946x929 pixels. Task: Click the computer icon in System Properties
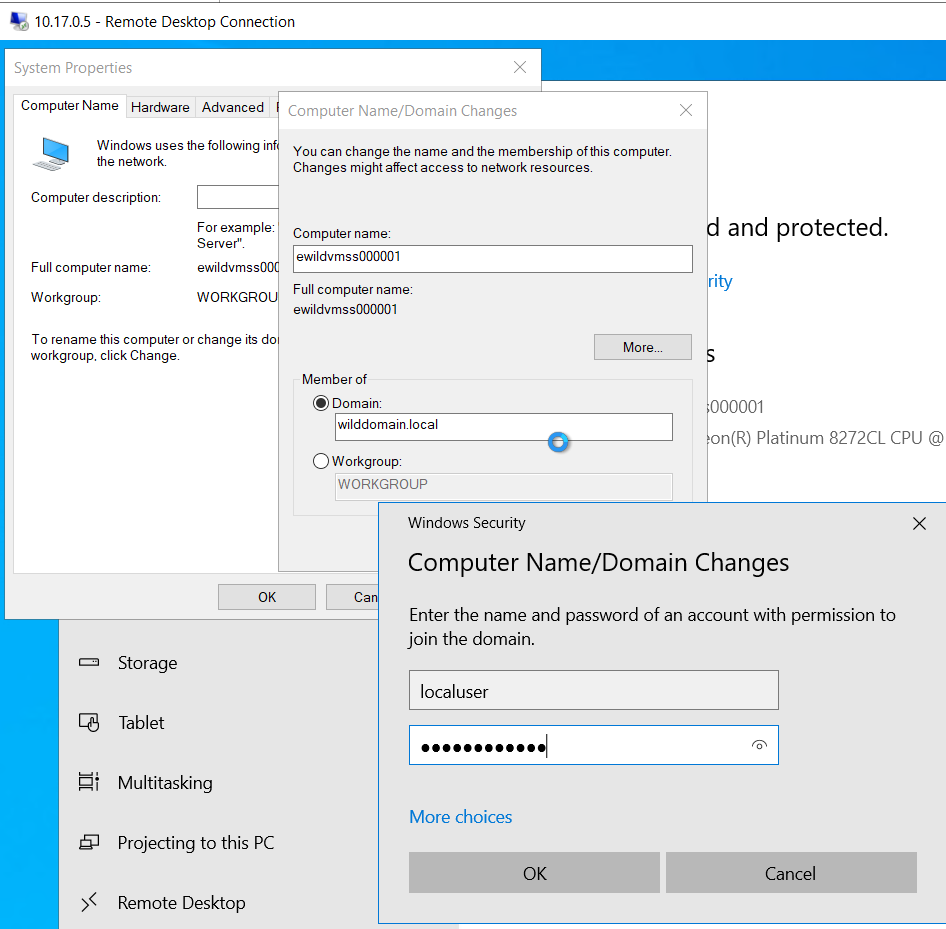point(52,154)
